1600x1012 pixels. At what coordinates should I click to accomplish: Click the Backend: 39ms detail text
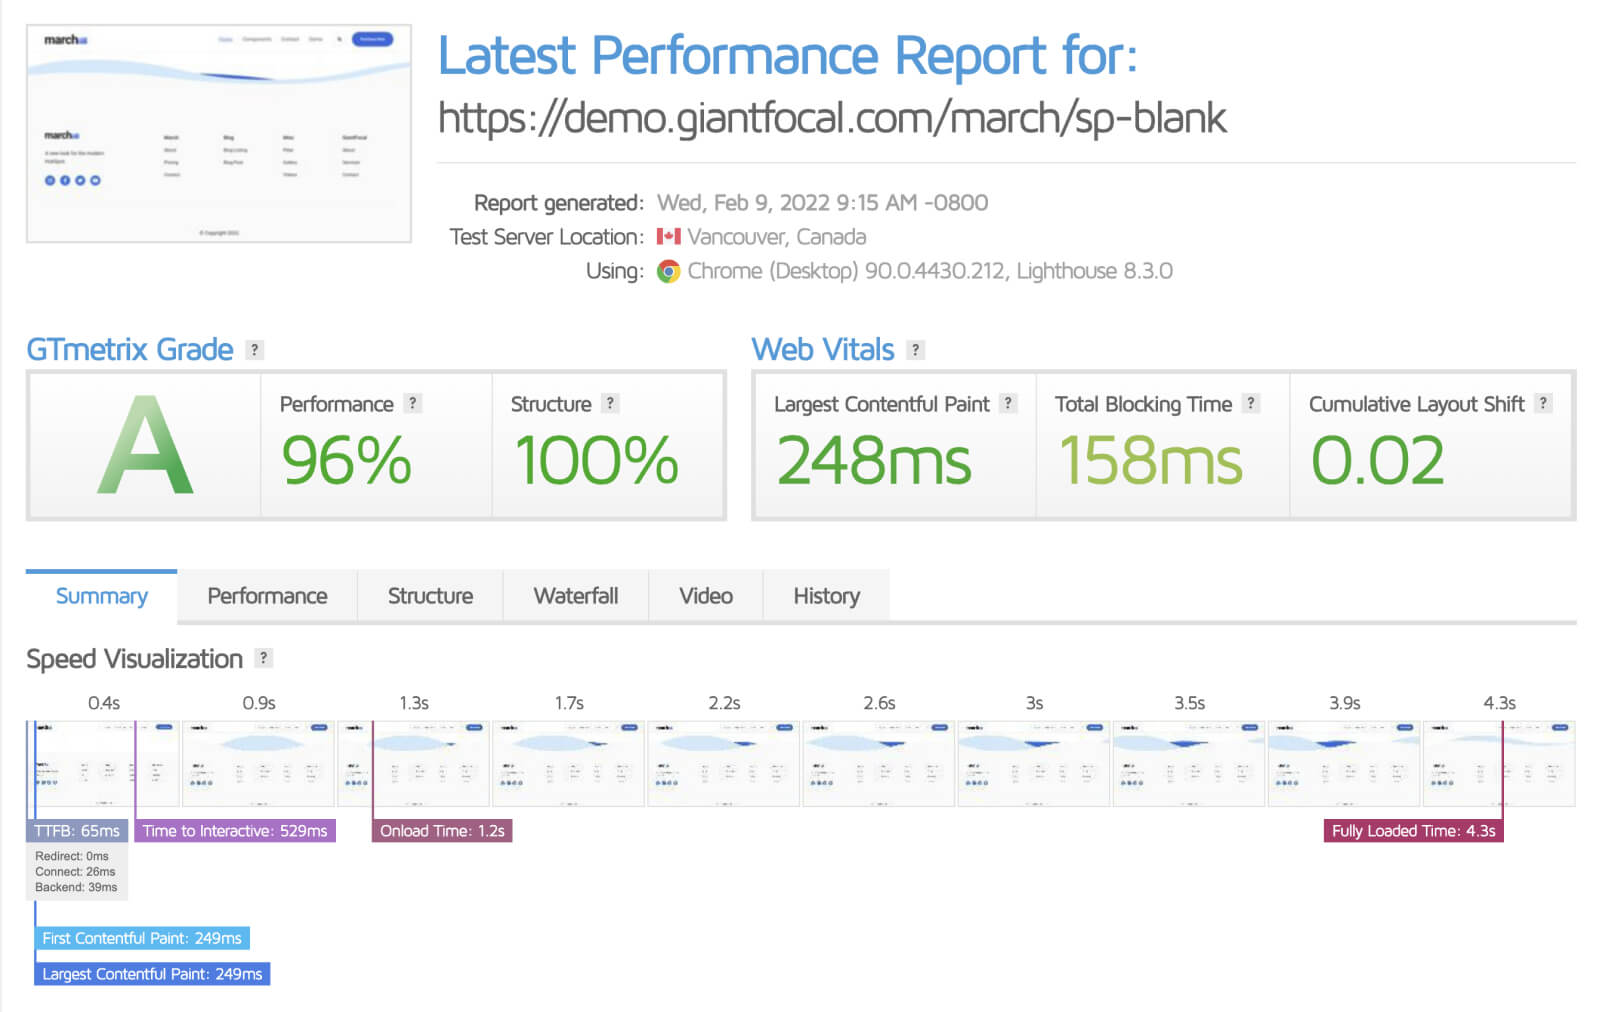[x=76, y=887]
